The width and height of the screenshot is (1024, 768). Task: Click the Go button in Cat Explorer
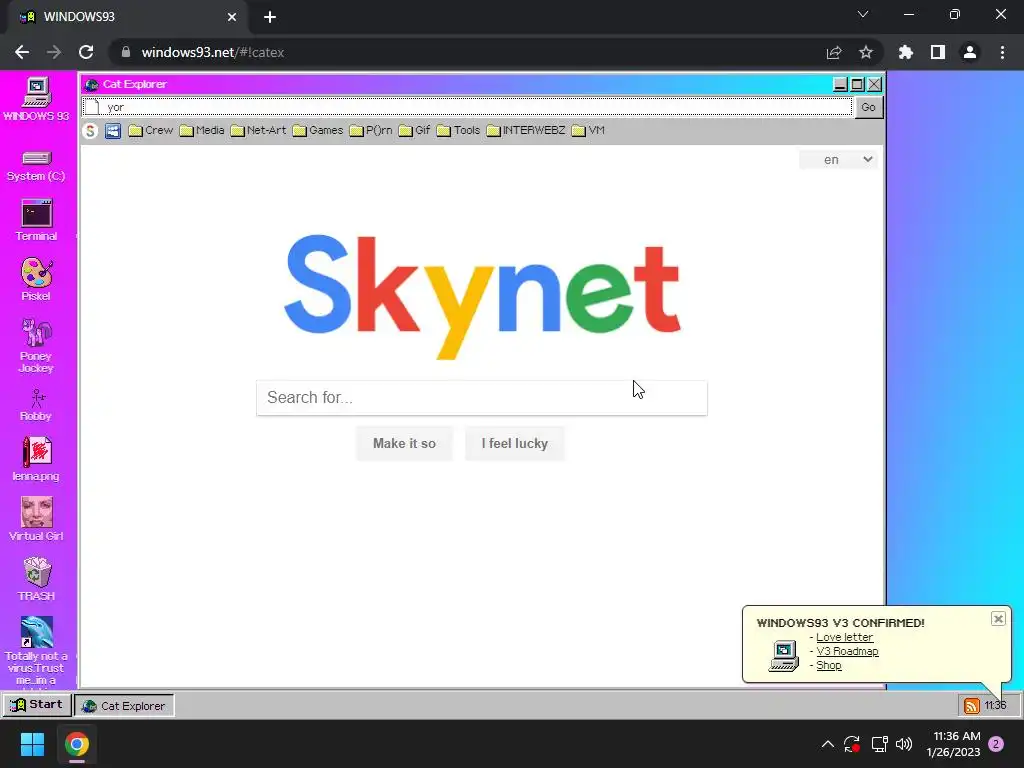click(x=868, y=107)
